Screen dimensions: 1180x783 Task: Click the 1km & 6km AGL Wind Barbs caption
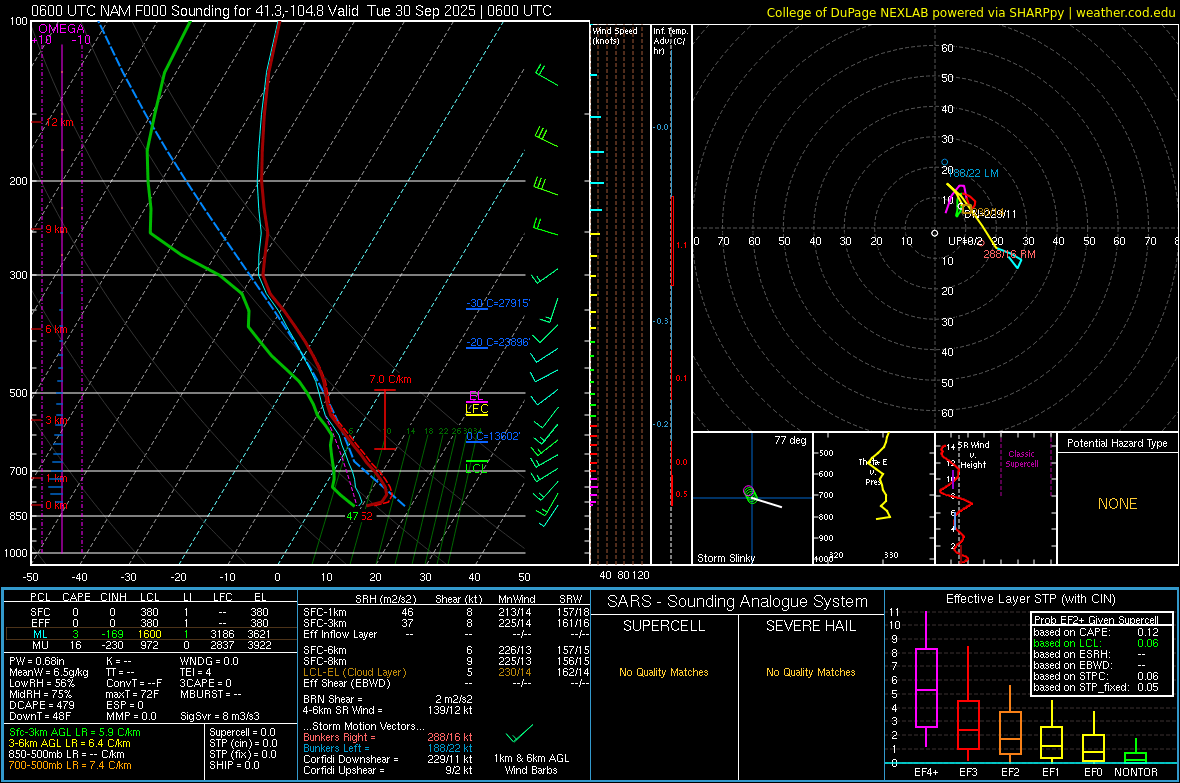(531, 764)
